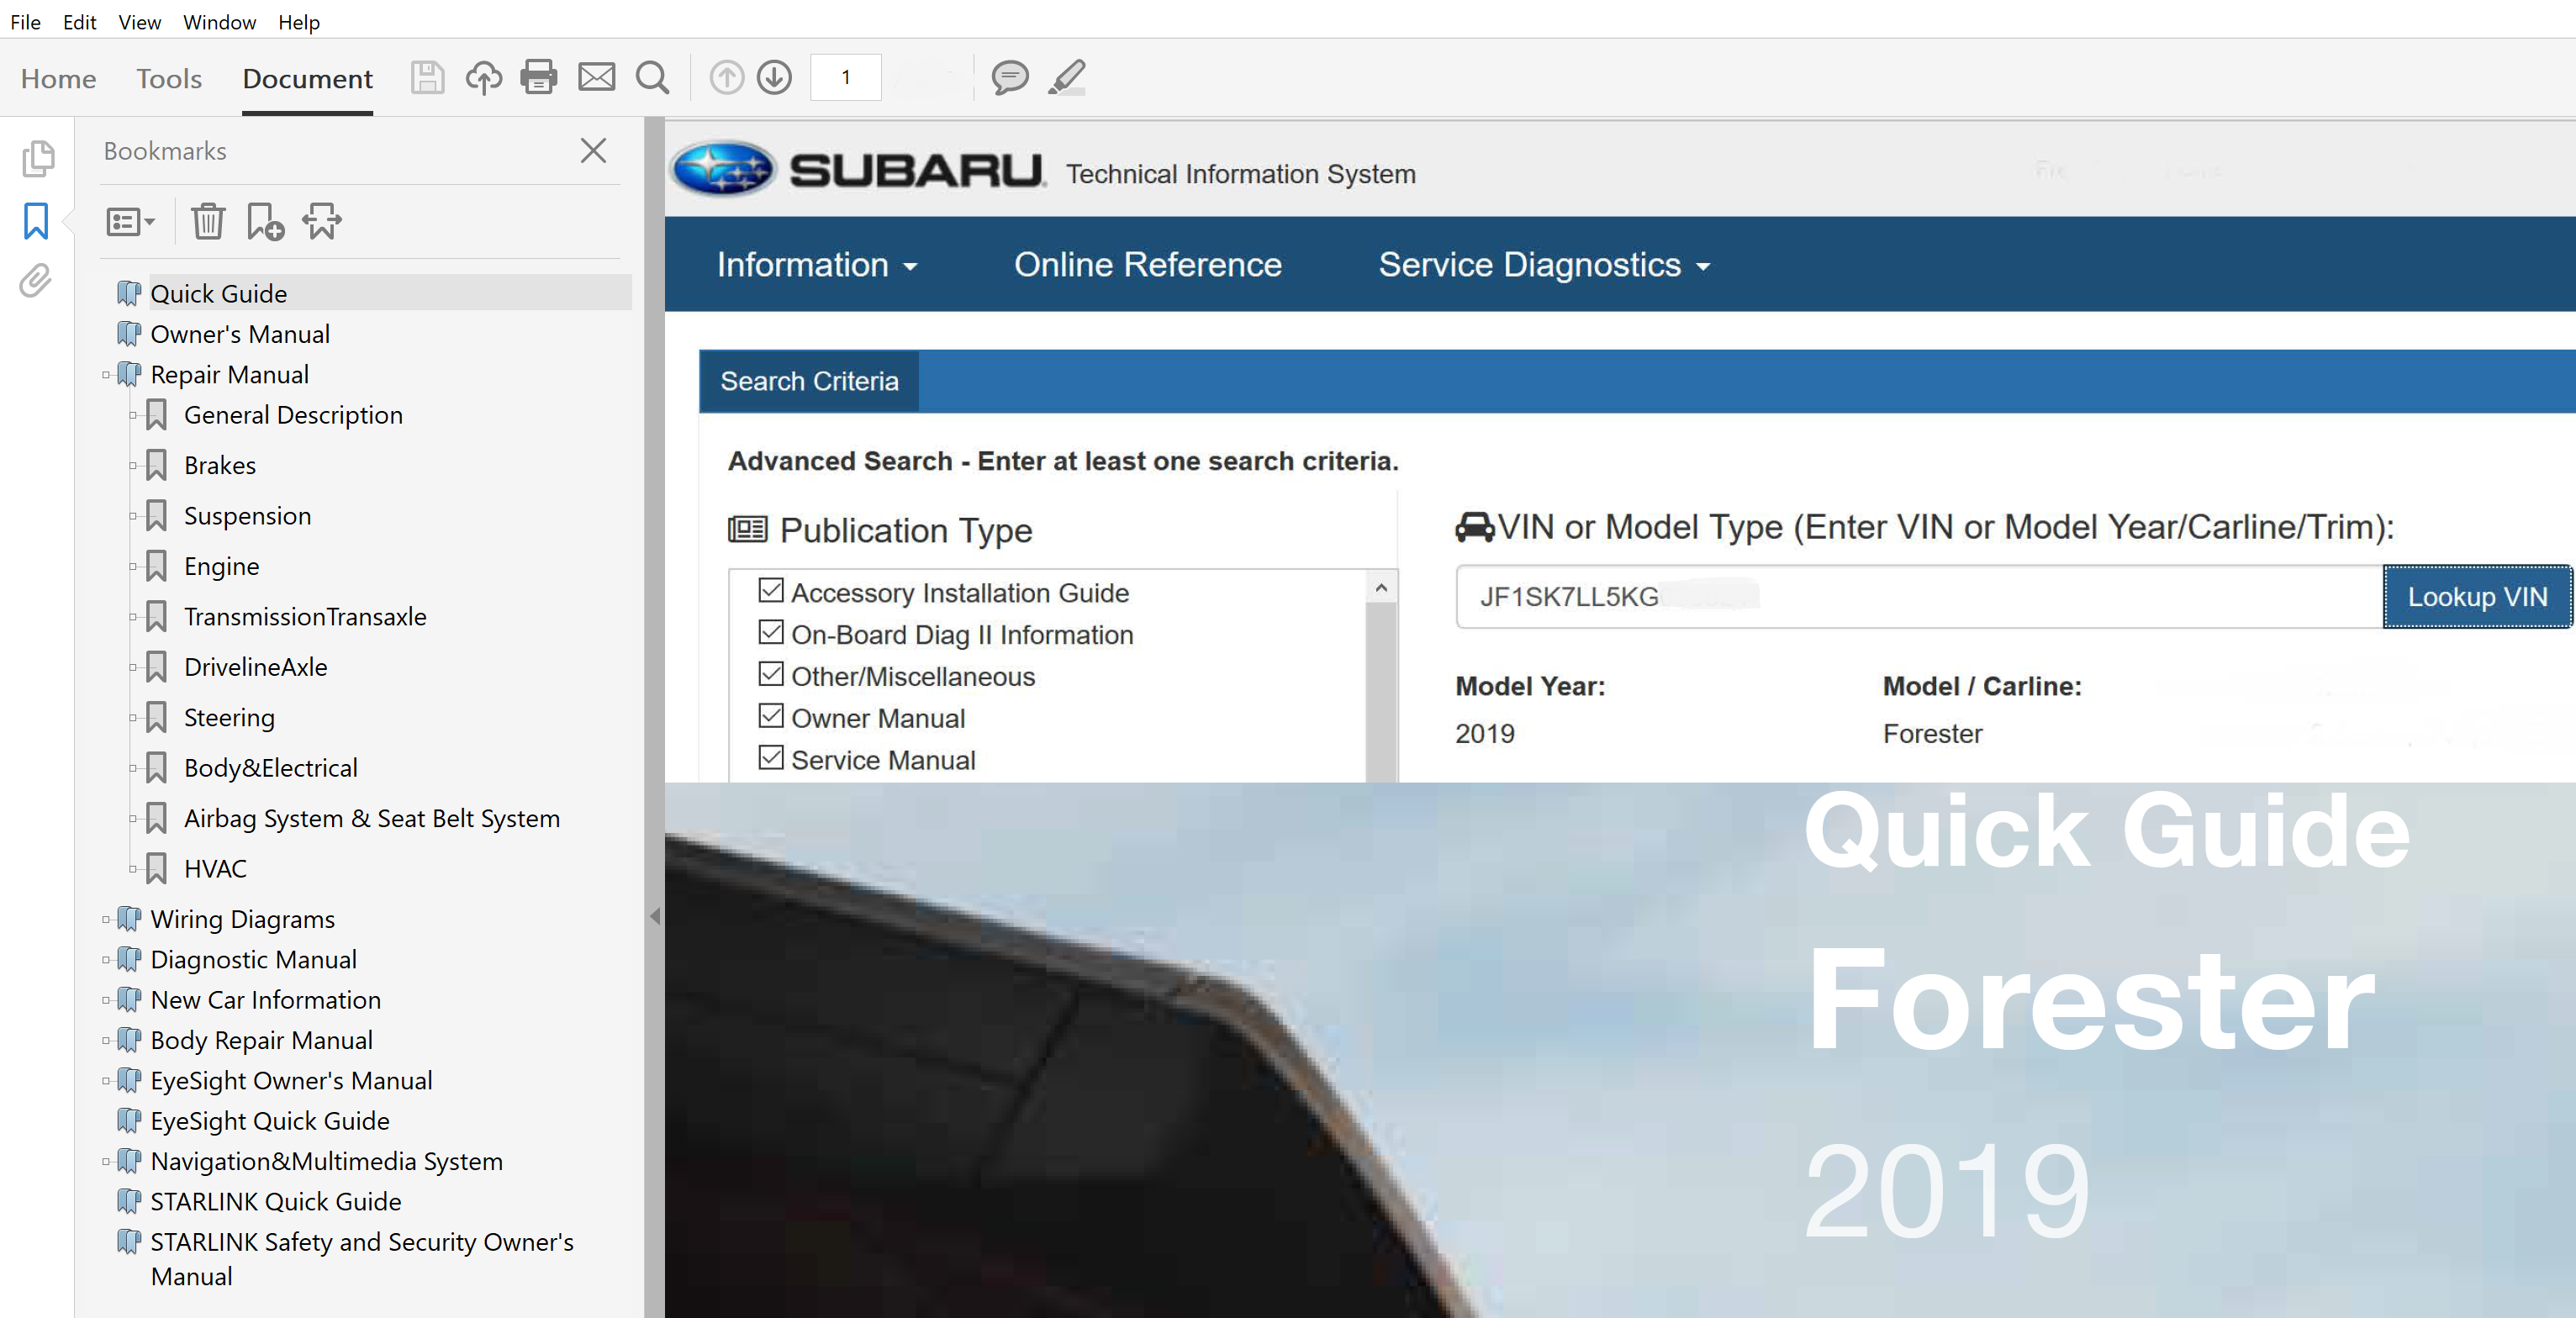
Task: Toggle the Service Manual checkbox
Action: click(770, 758)
